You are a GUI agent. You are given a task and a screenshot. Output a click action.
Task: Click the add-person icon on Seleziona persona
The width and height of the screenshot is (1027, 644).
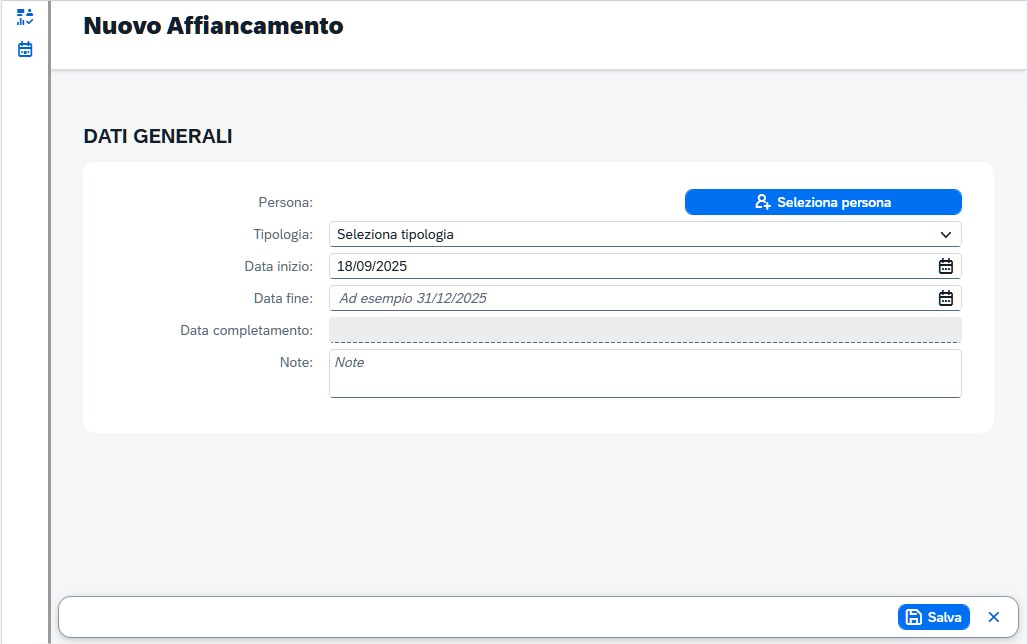point(763,202)
